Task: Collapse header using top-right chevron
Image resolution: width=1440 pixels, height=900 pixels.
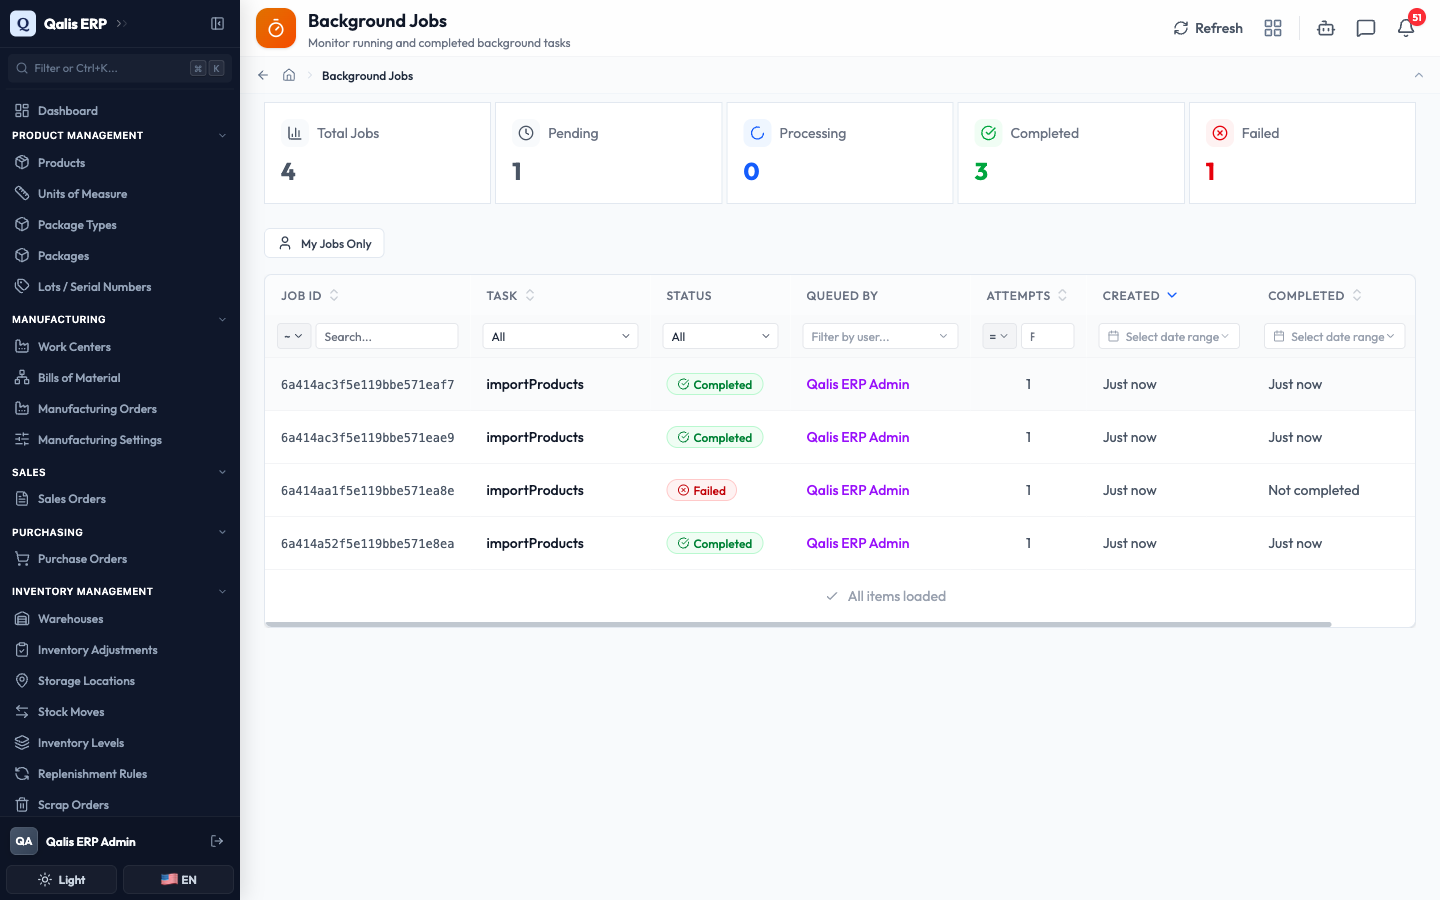Action: pos(1418,75)
